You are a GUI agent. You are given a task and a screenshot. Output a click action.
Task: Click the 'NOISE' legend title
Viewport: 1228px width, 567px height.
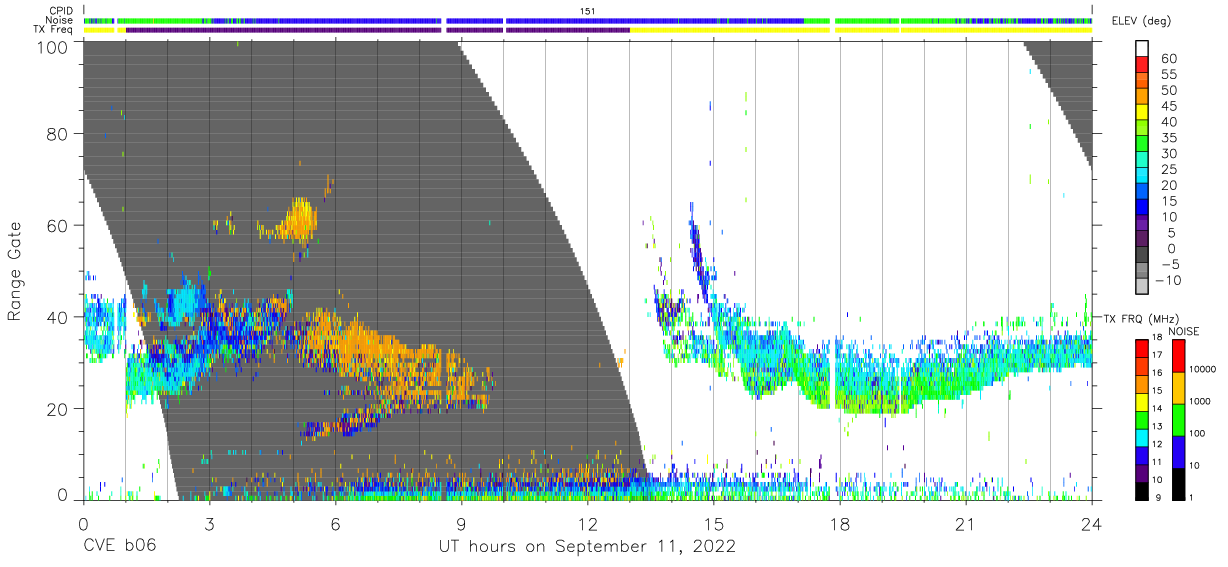point(1183,330)
